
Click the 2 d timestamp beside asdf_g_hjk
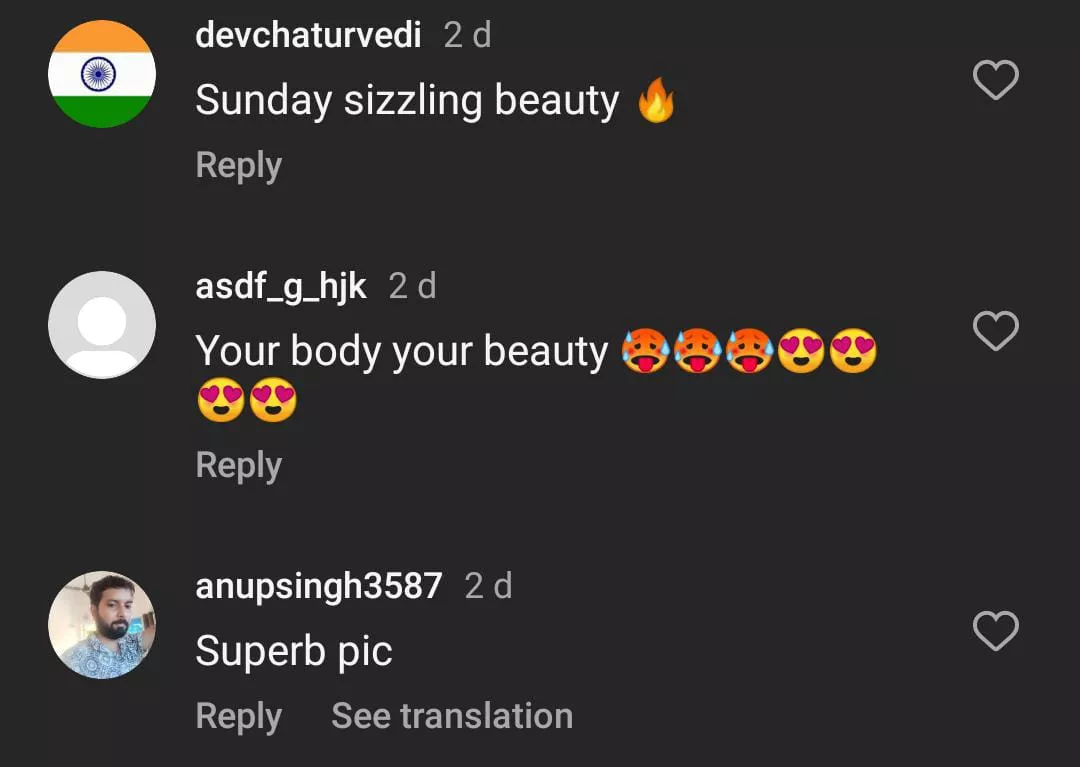point(413,286)
